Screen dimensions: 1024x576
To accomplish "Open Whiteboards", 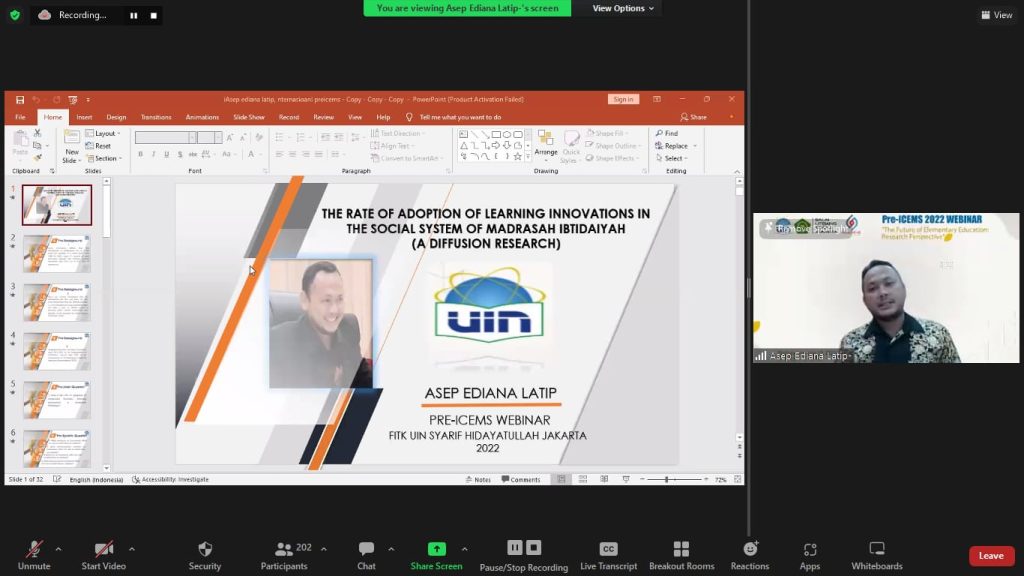I will (x=876, y=556).
